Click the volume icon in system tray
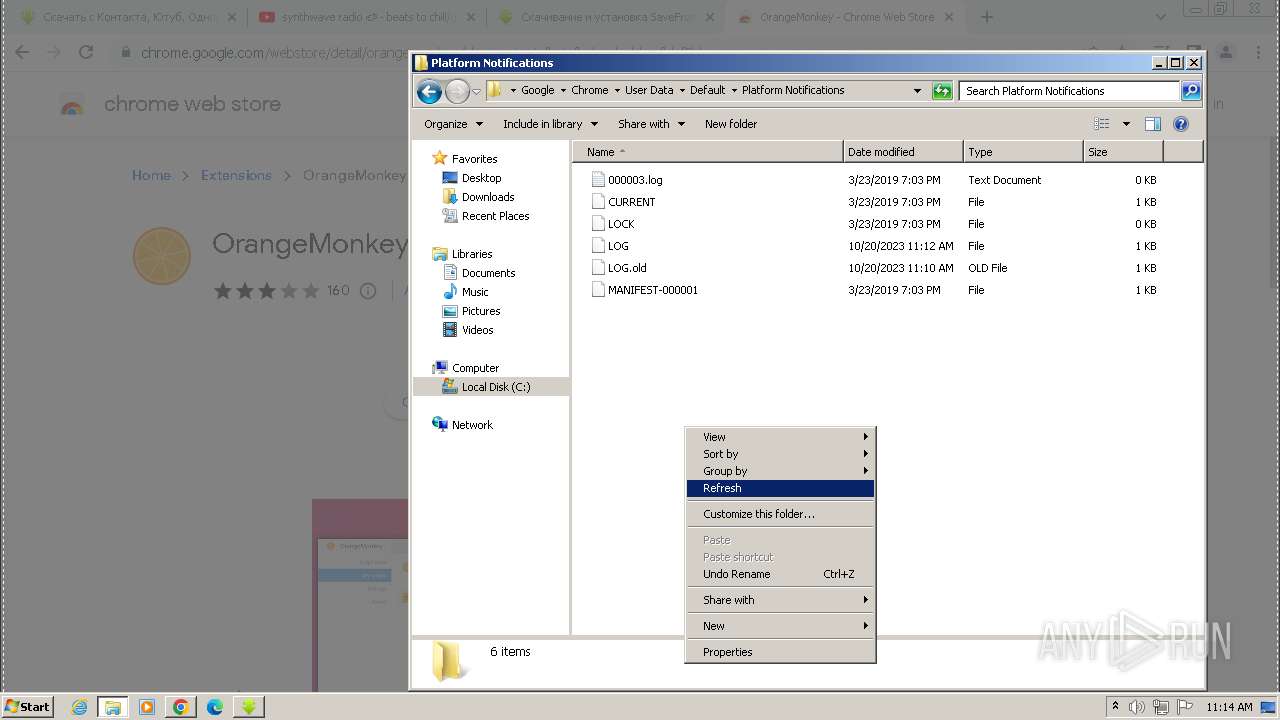 point(1139,707)
